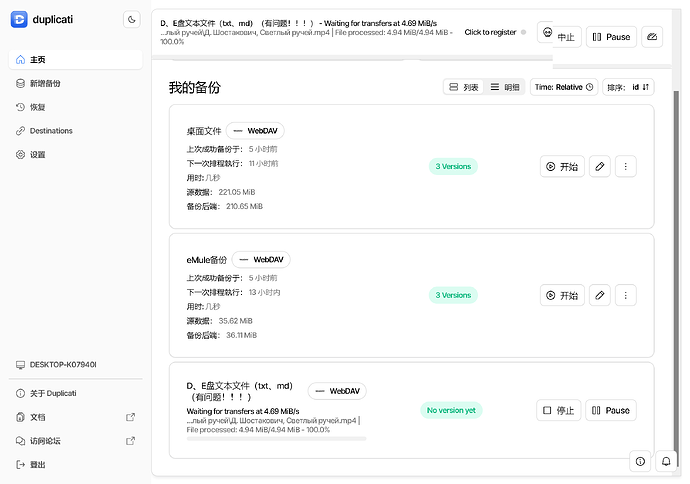Open the speed throttle icon button
Image resolution: width=690 pixels, height=484 pixels.
652,37
